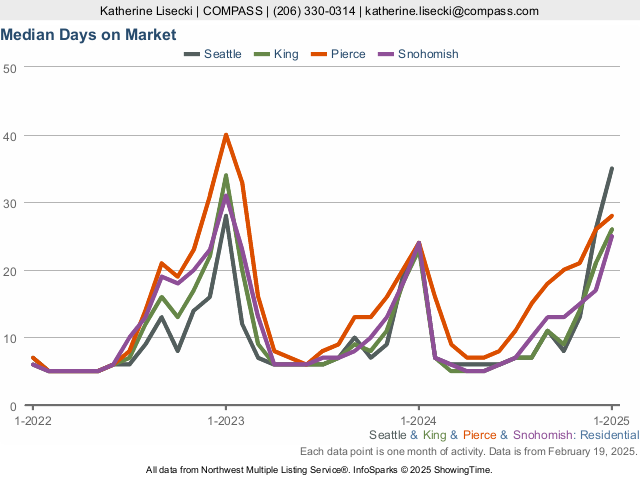Click the Seattle gray legend line swatch
640x480 pixels.
click(x=191, y=54)
